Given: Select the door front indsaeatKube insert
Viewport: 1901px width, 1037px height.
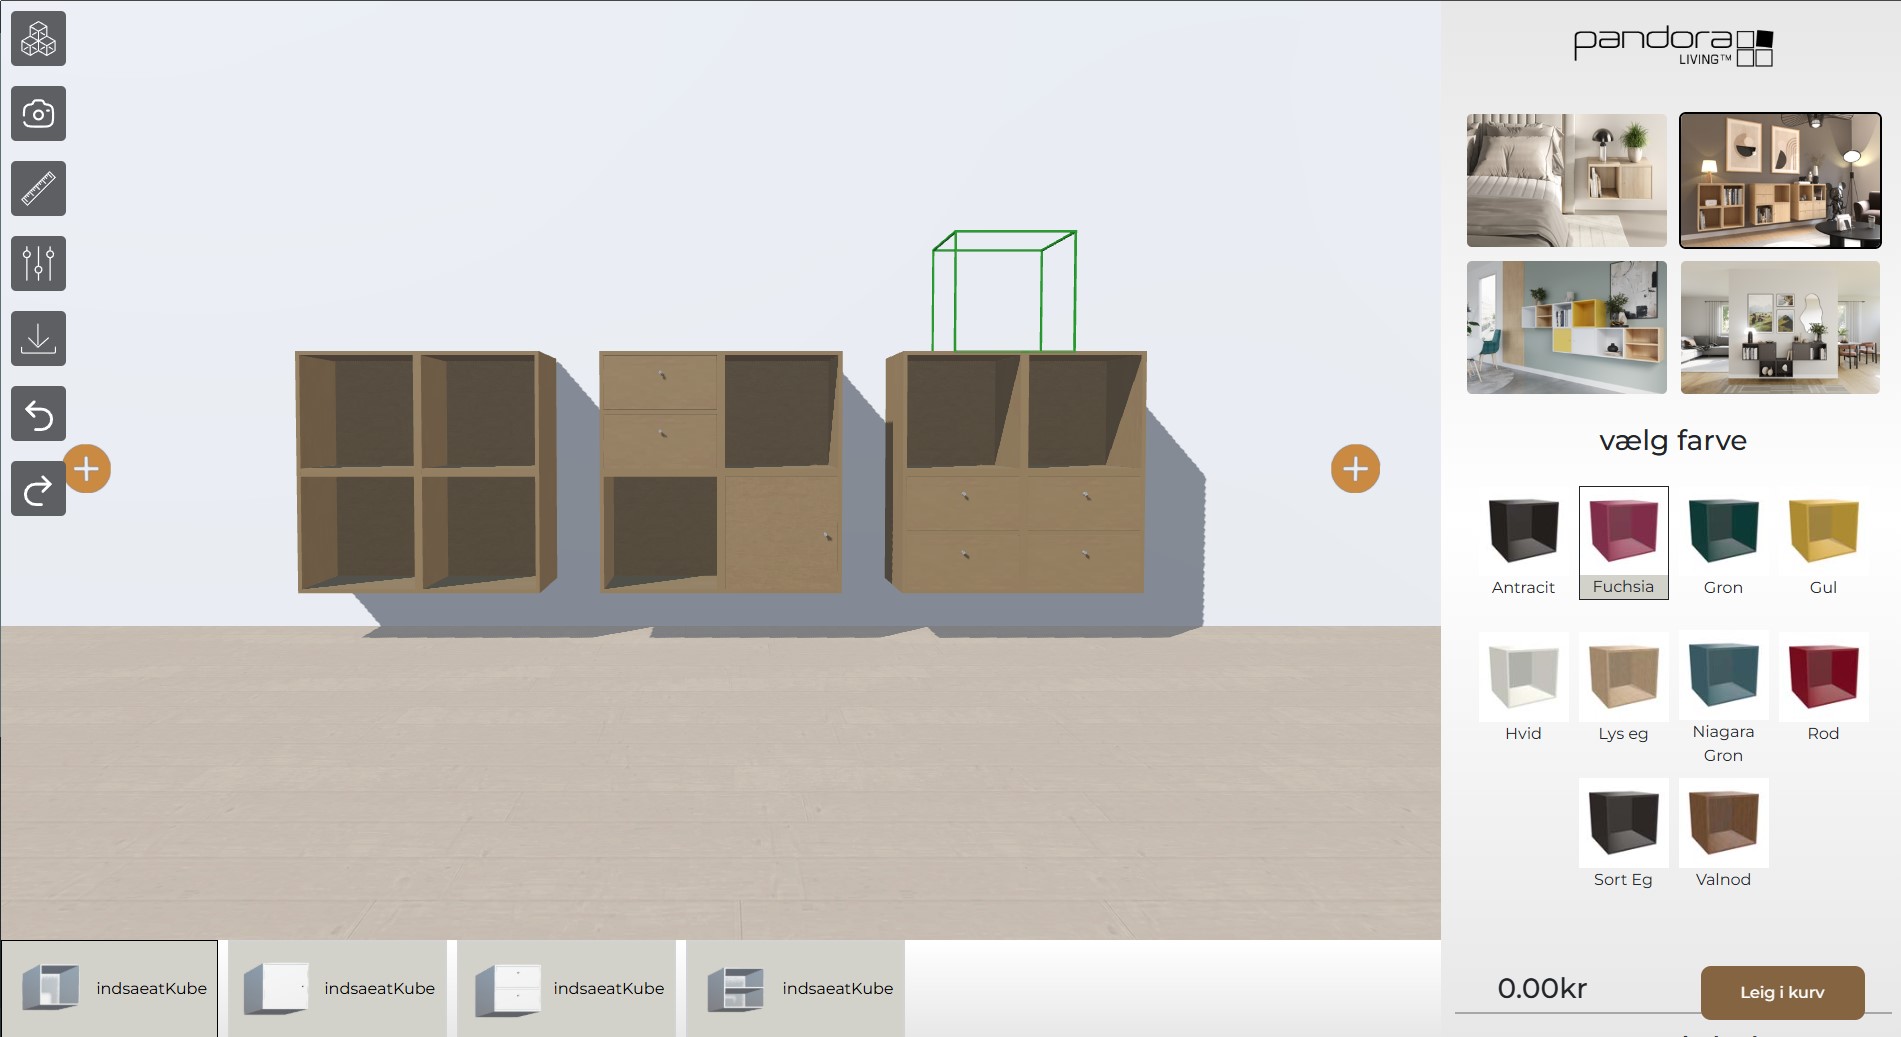Looking at the screenshot, I should coord(338,988).
